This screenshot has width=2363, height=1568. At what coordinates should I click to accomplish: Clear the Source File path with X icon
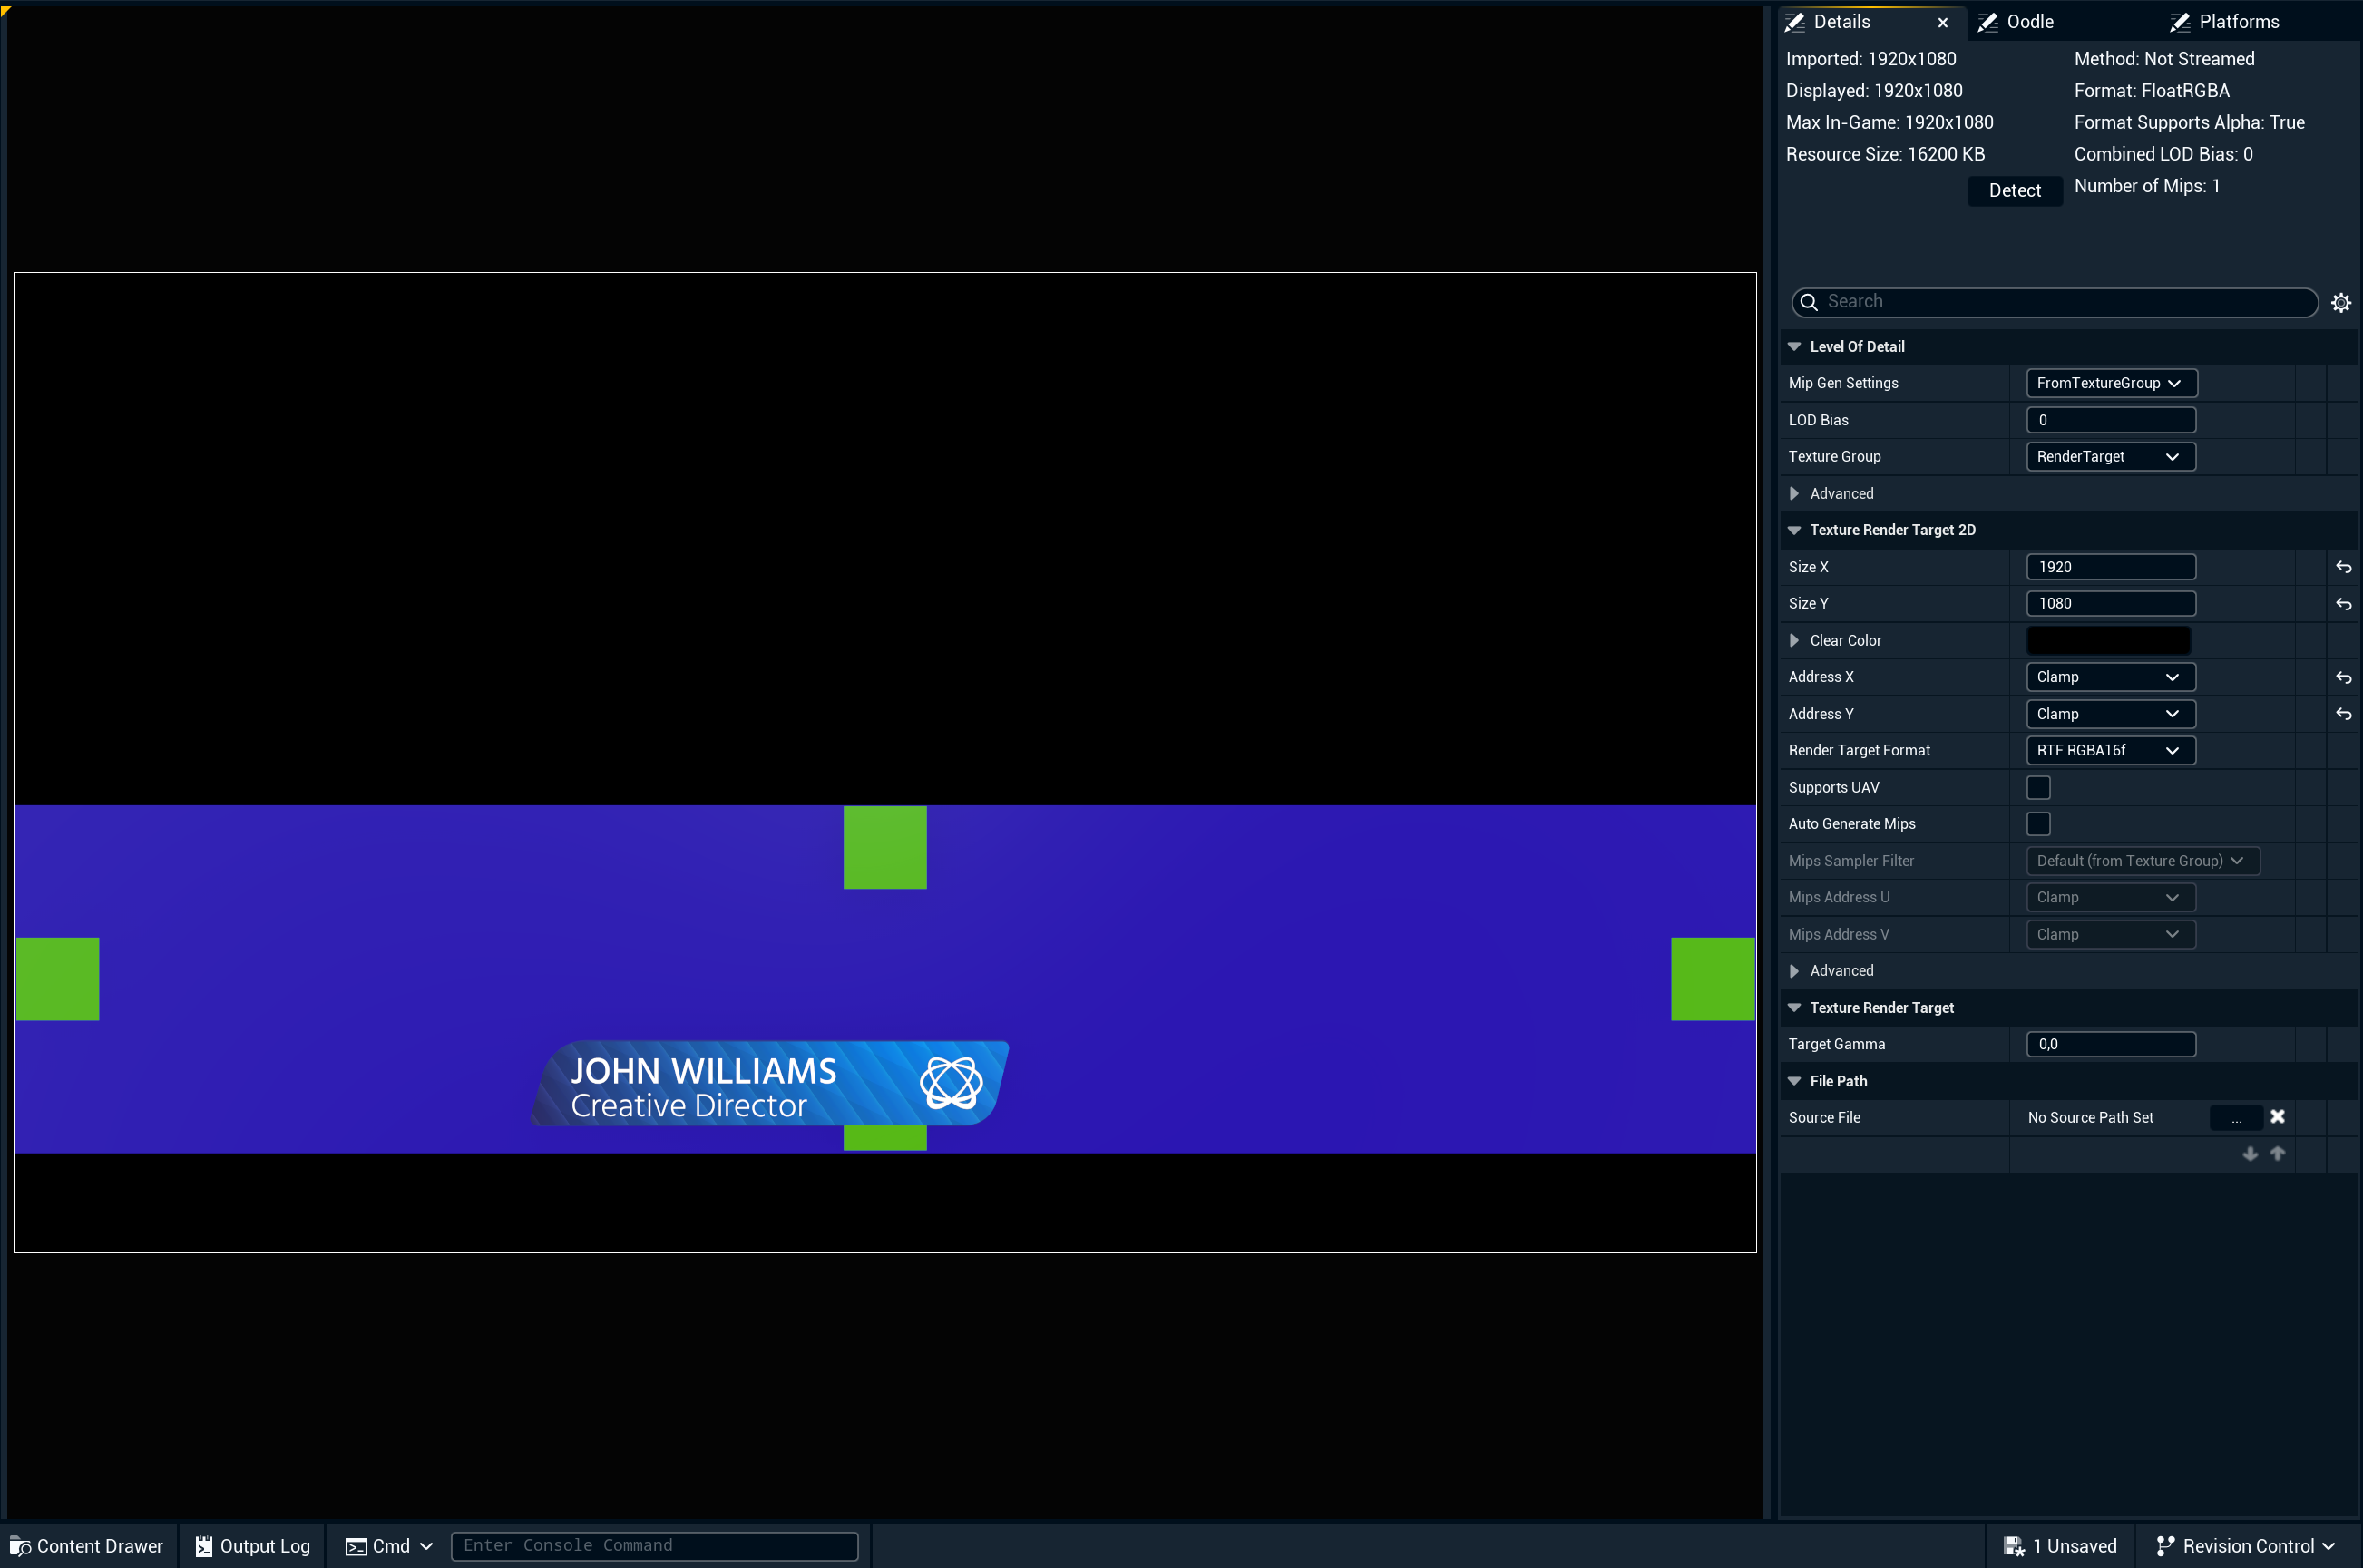pos(2277,1117)
